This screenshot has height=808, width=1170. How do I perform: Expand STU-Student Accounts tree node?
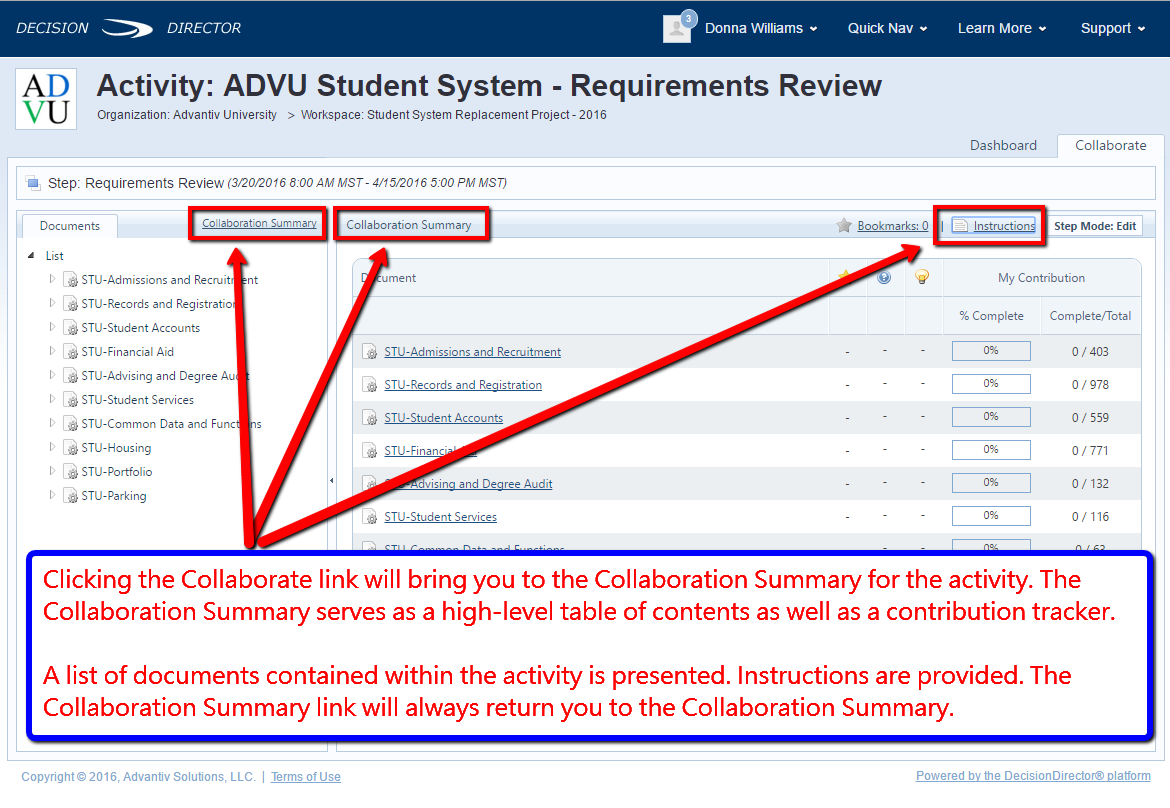(x=52, y=326)
